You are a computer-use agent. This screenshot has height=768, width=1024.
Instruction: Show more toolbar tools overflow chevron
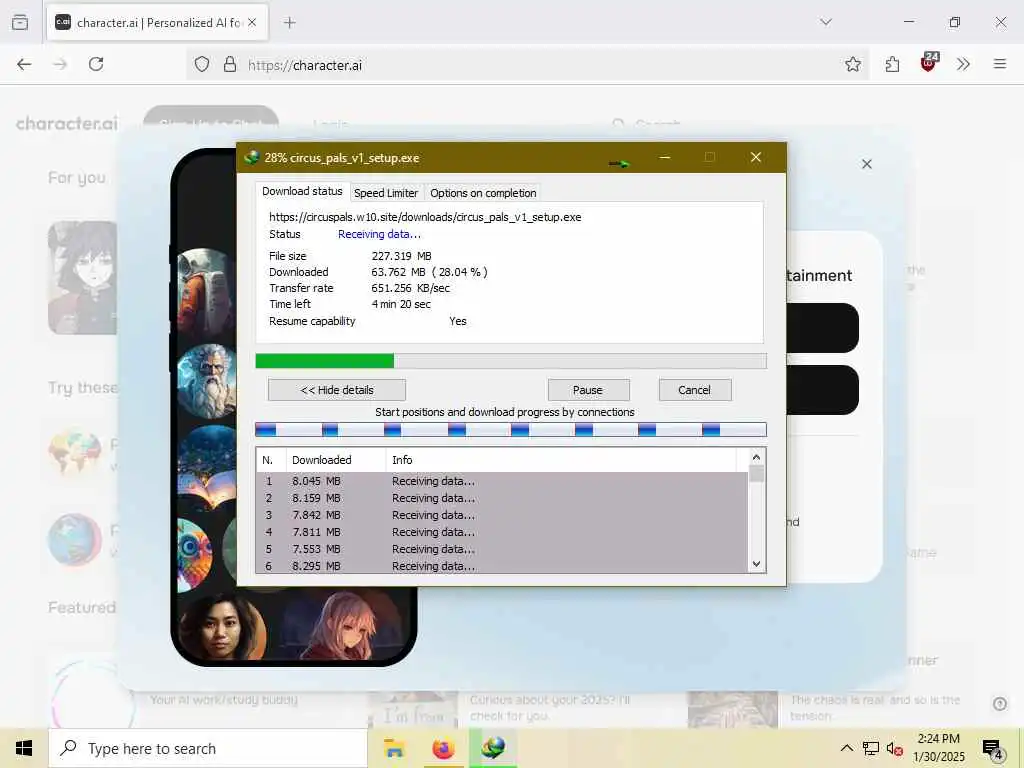pos(963,64)
